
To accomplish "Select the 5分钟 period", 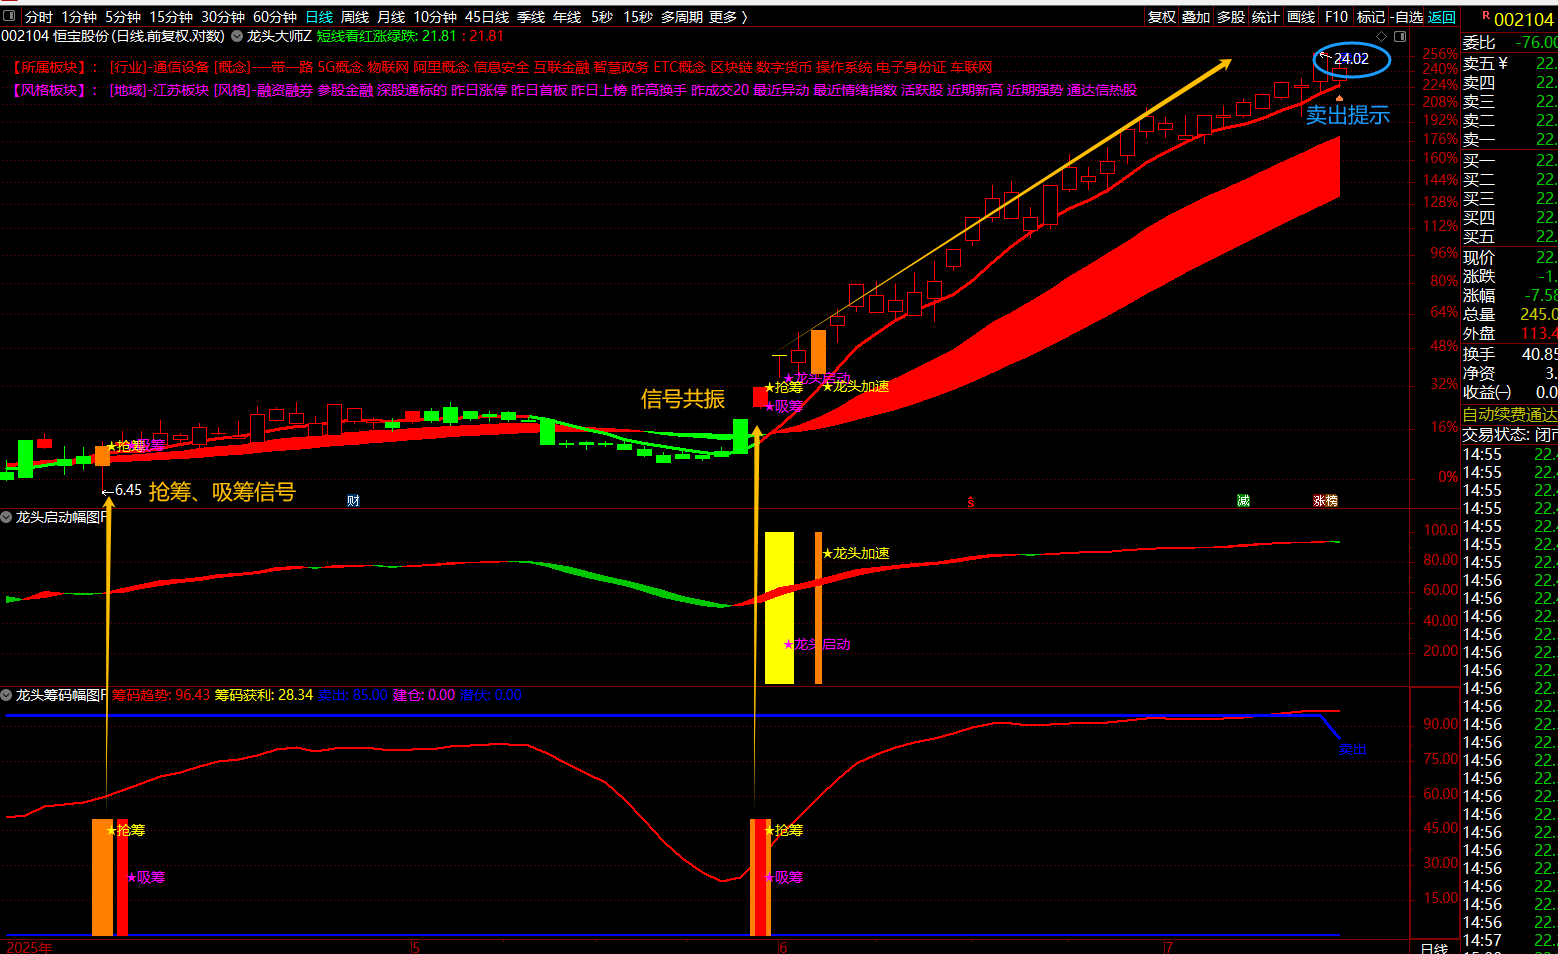I will [123, 17].
